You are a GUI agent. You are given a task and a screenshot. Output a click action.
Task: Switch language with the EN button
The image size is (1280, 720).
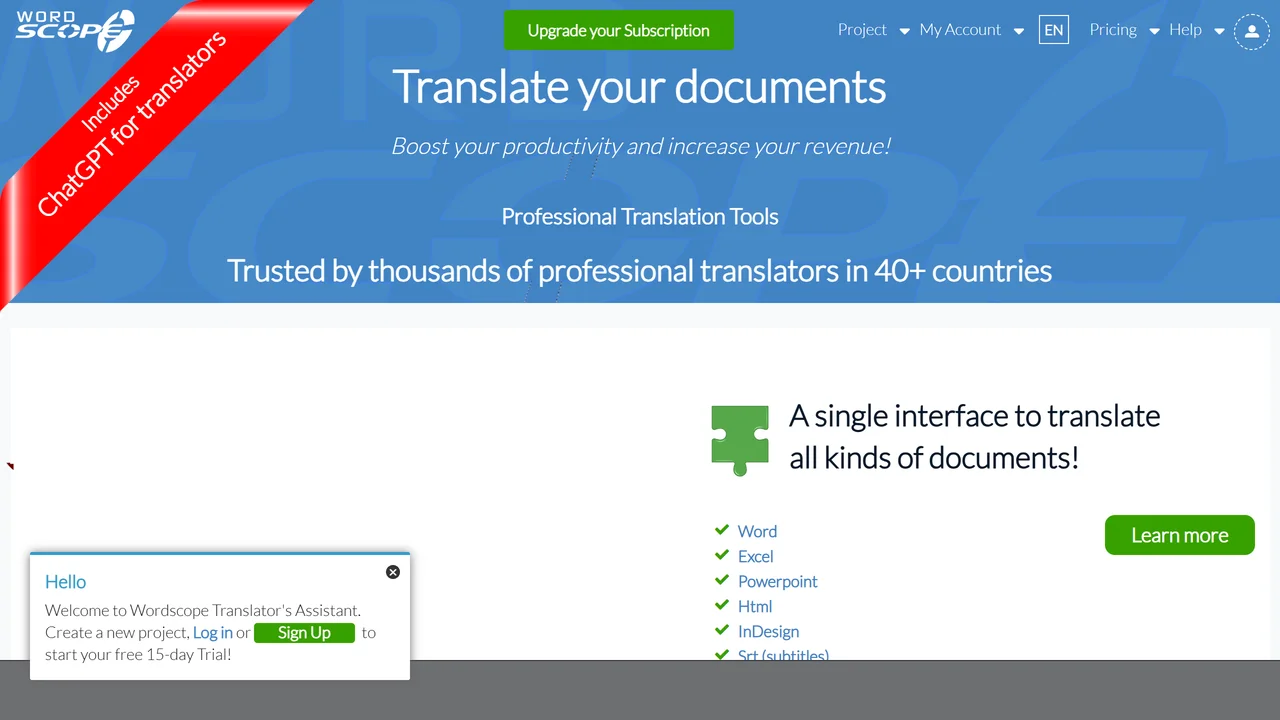point(1054,30)
